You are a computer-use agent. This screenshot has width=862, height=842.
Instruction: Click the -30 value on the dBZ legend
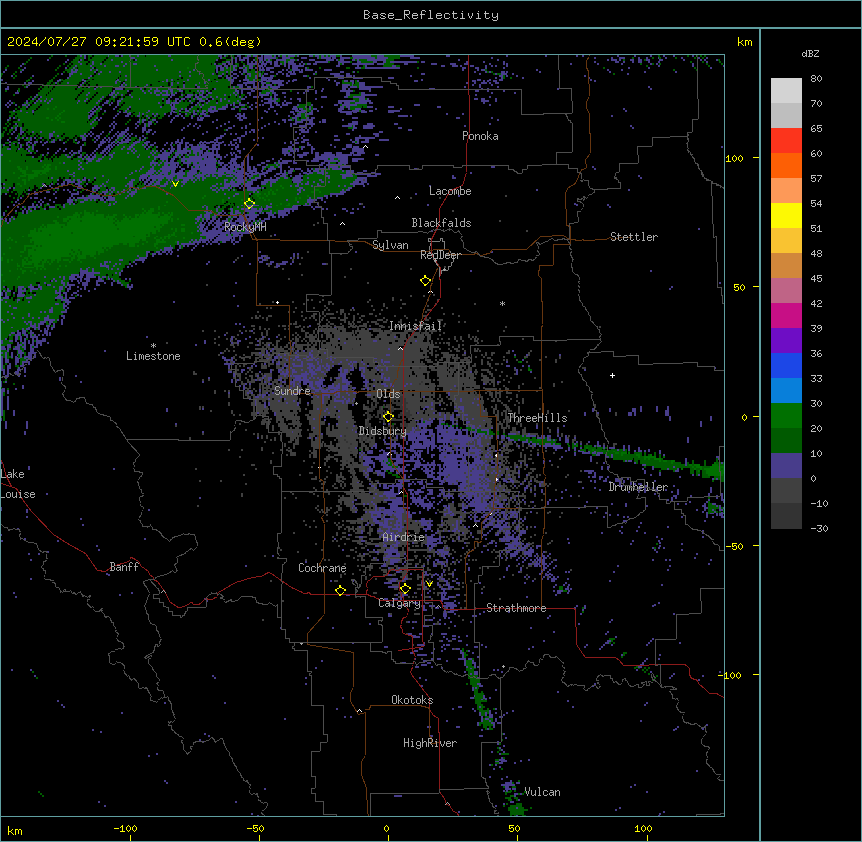point(819,528)
